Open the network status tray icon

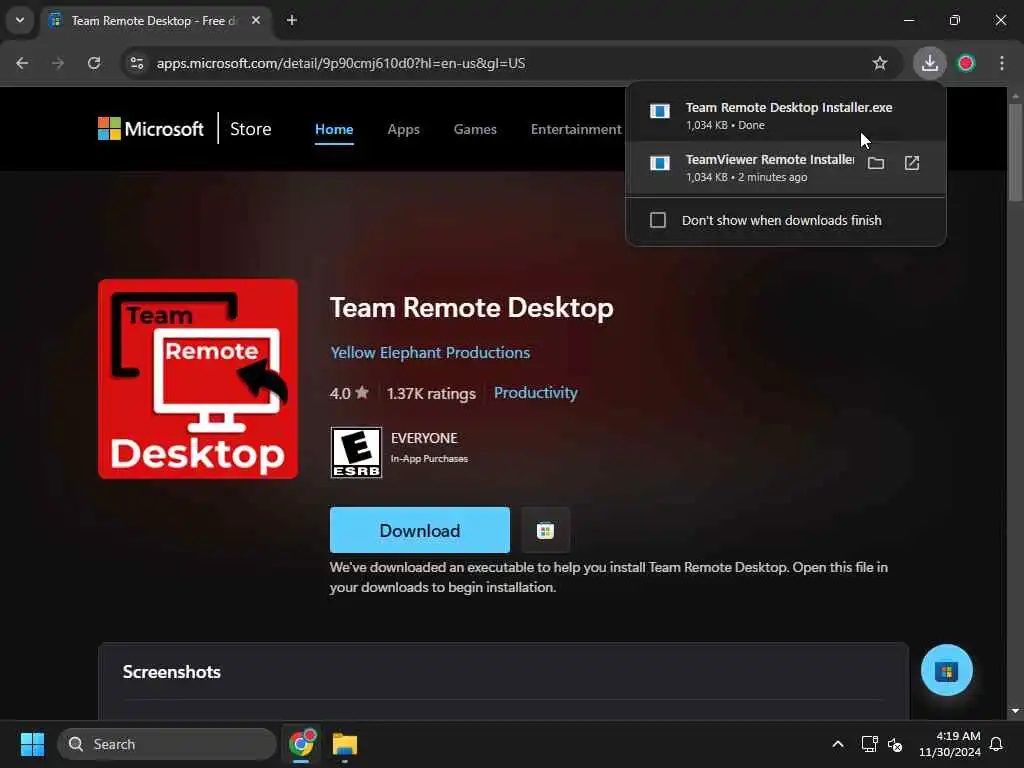click(x=869, y=744)
